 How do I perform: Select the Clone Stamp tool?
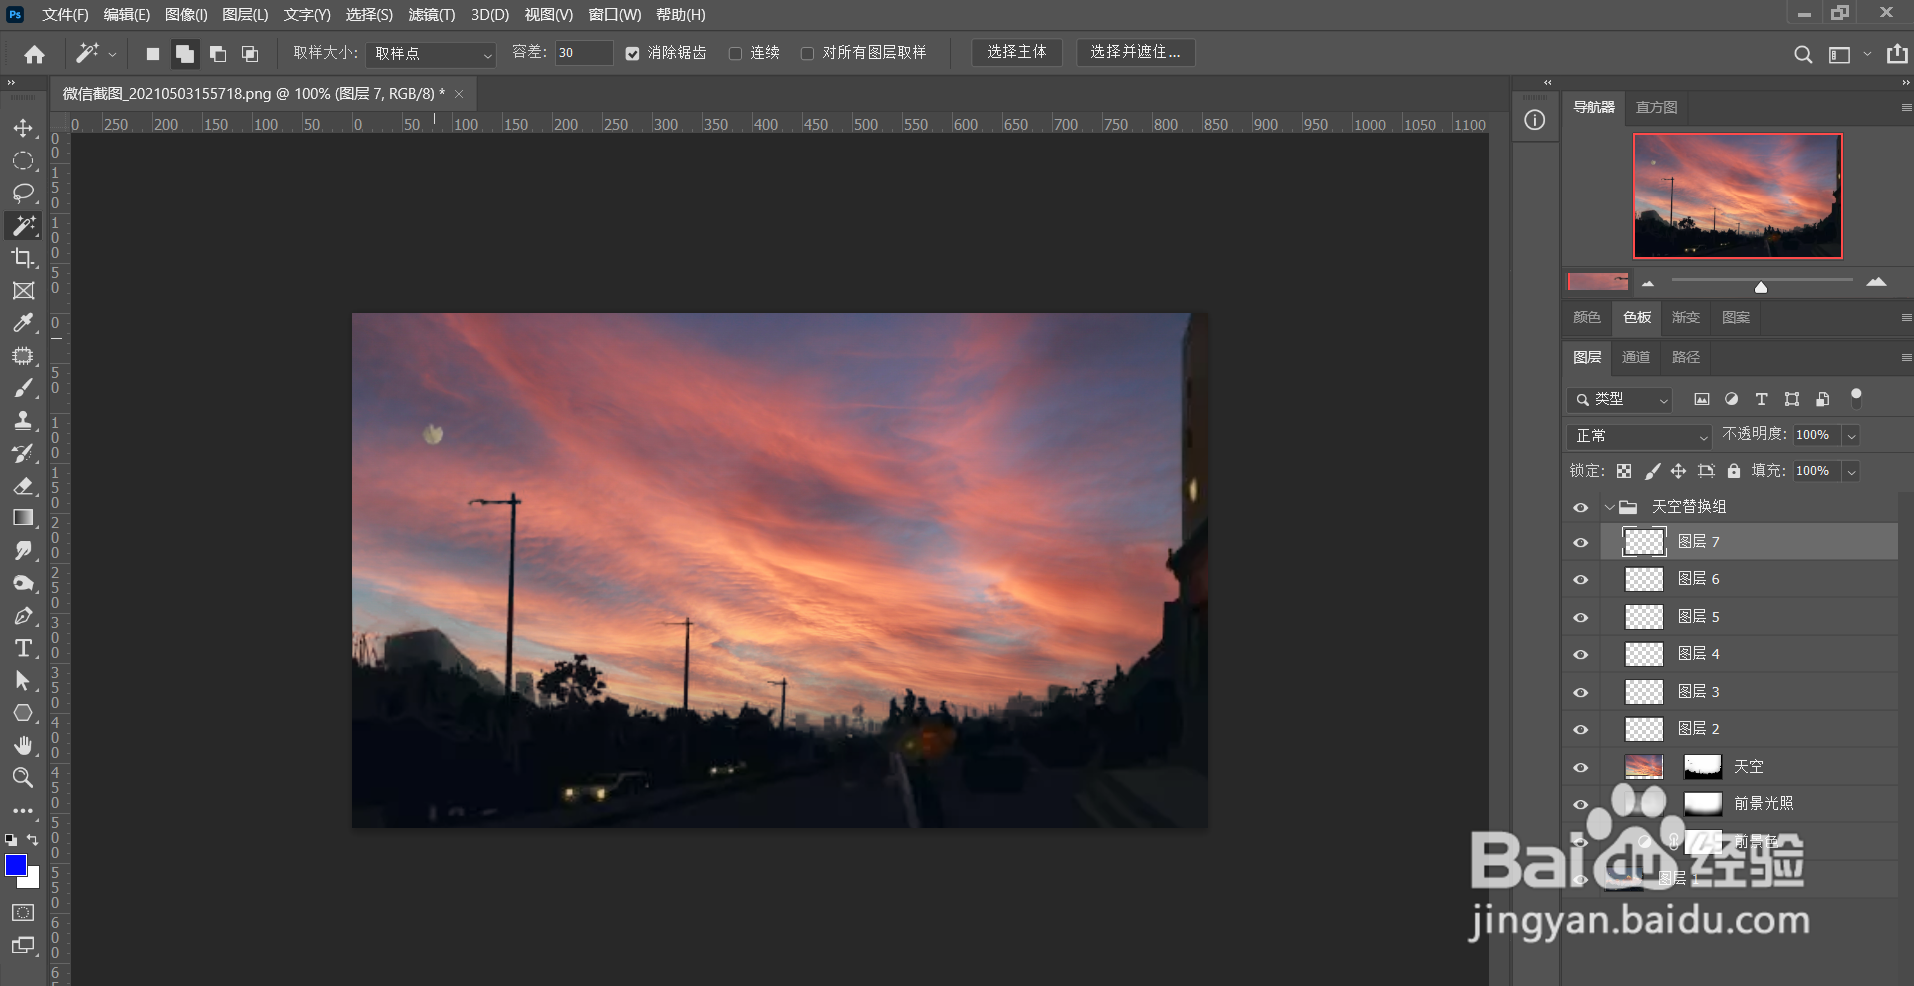coord(23,420)
